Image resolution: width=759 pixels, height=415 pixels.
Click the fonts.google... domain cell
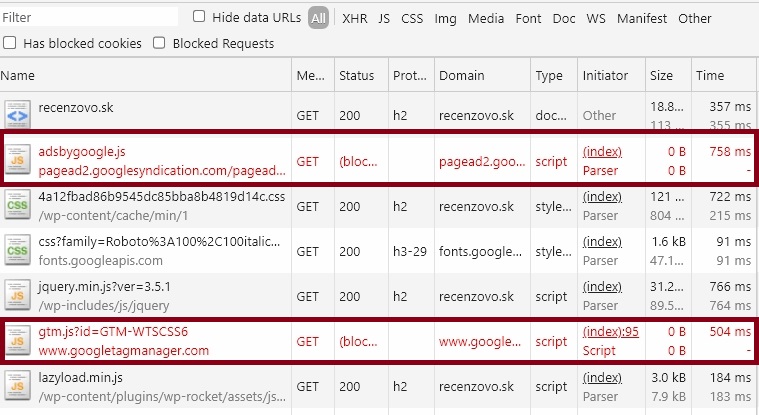tap(480, 251)
